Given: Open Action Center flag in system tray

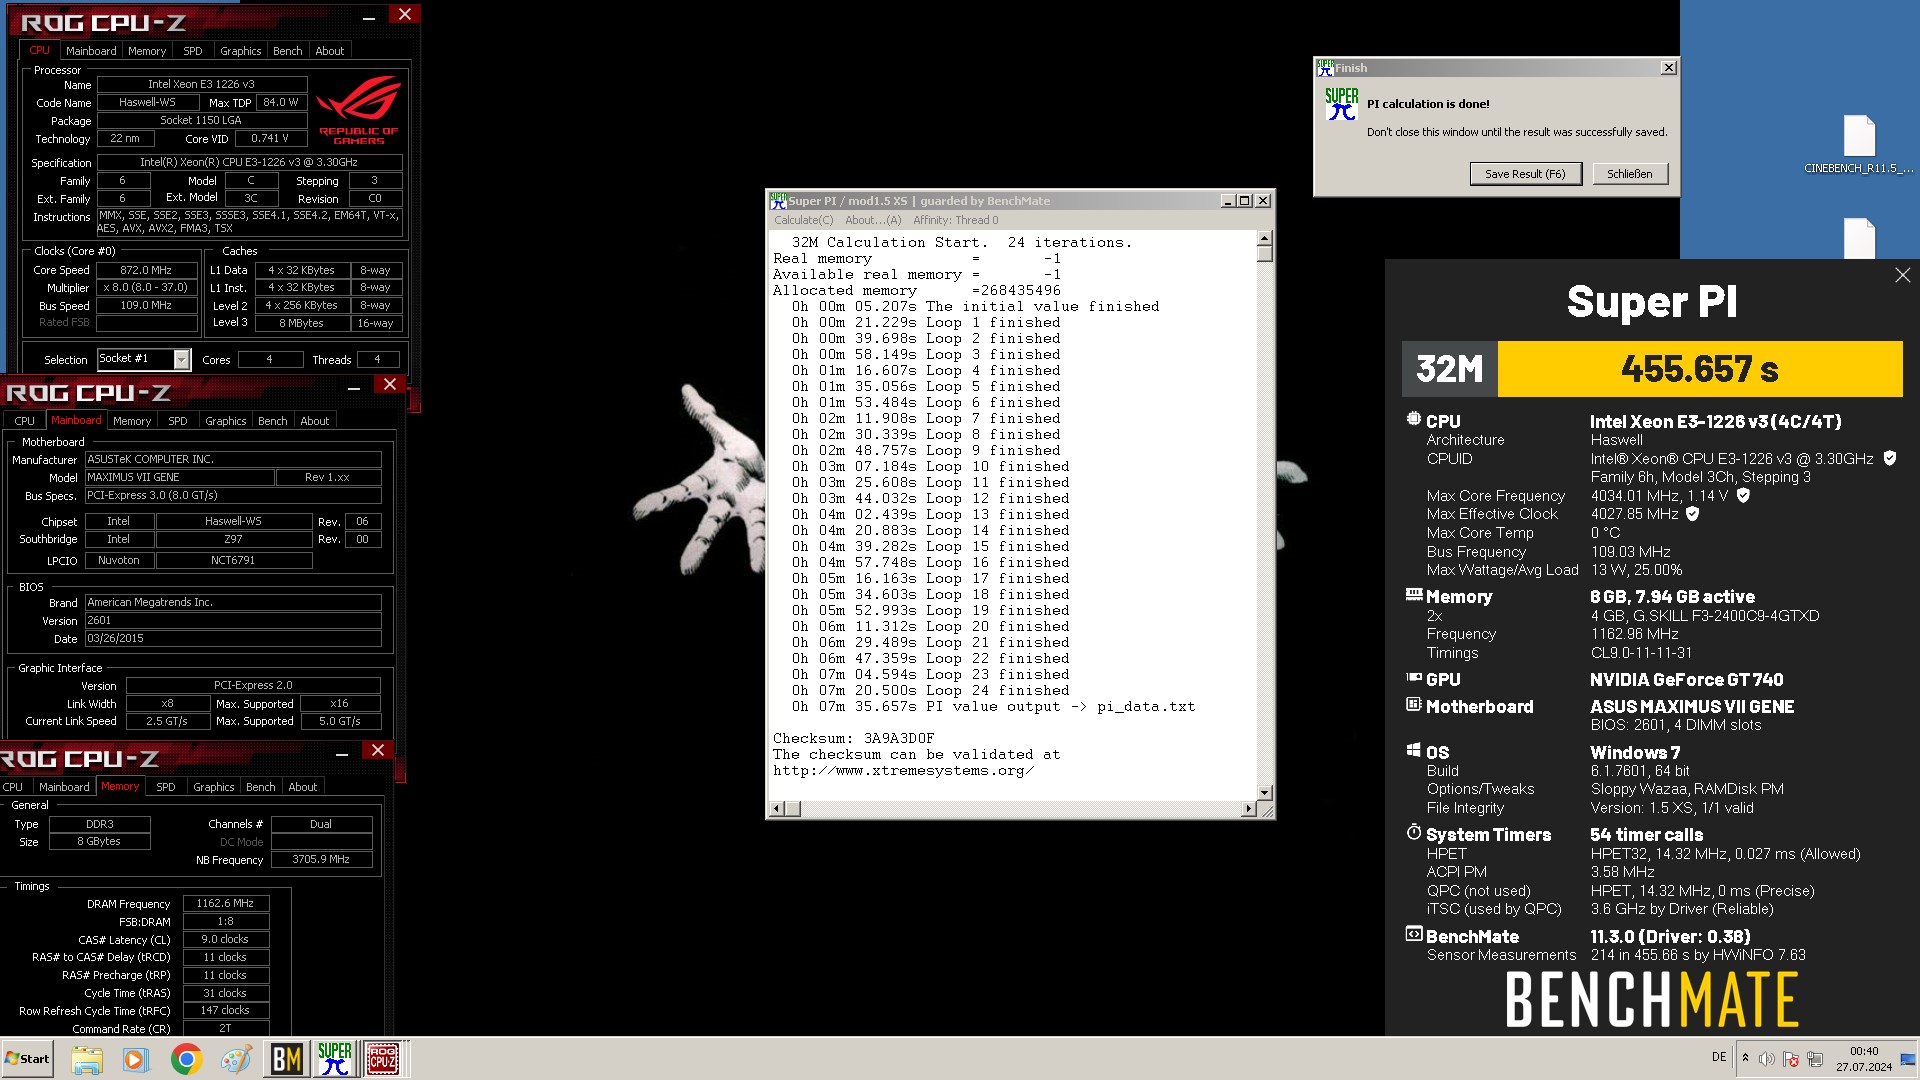Looking at the screenshot, I should click(x=1791, y=1059).
